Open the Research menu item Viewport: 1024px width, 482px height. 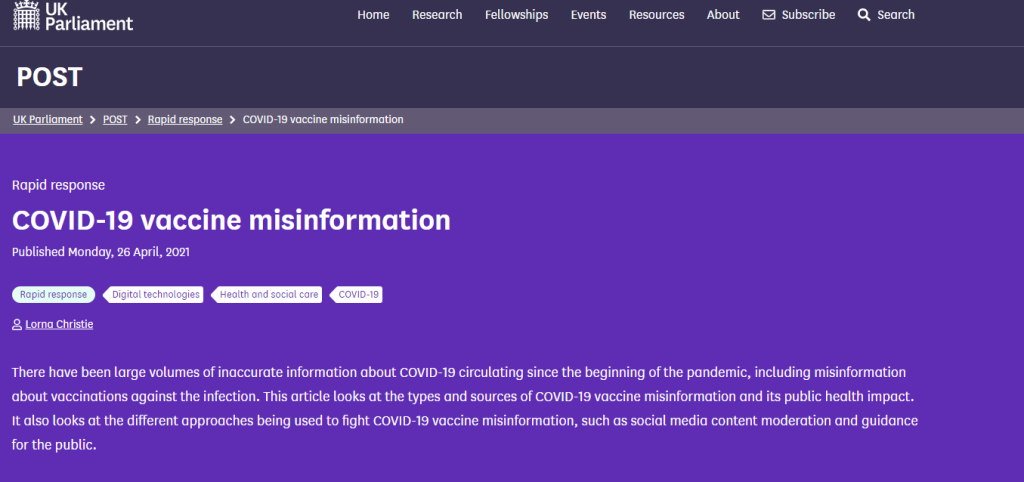point(437,14)
